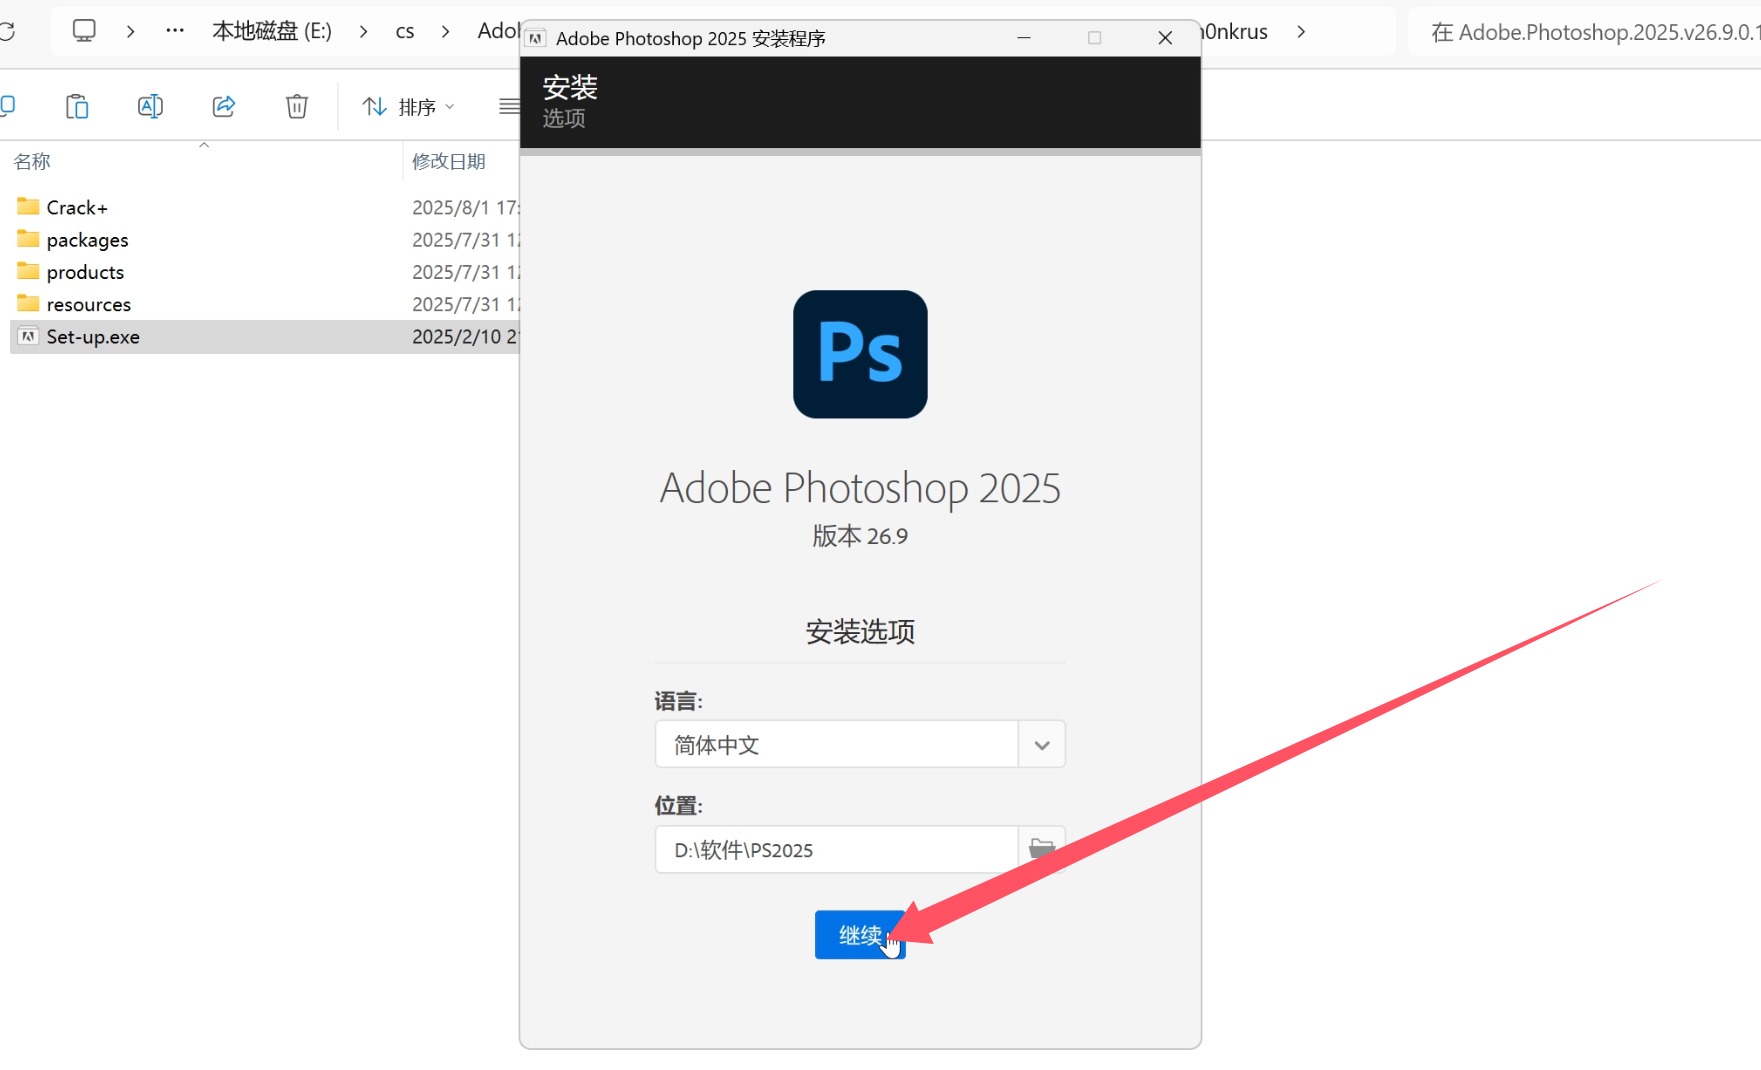Click the Explorer search box
The height and width of the screenshot is (1070, 1761).
point(1585,32)
